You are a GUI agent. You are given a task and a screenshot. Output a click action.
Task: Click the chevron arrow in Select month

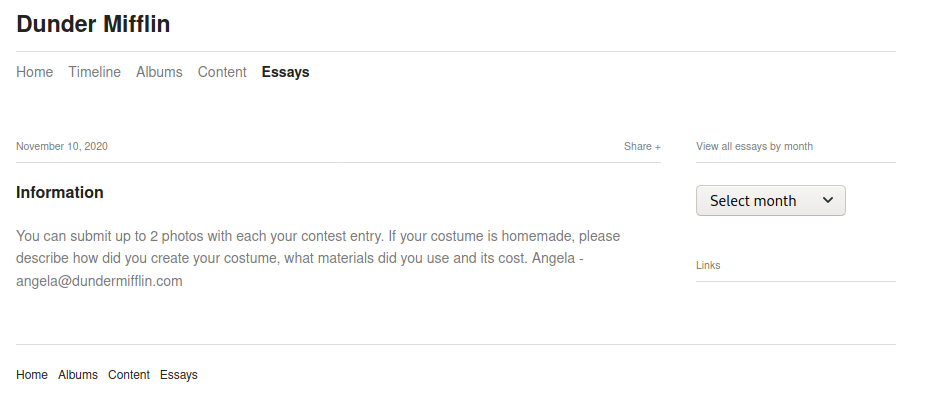coord(828,200)
